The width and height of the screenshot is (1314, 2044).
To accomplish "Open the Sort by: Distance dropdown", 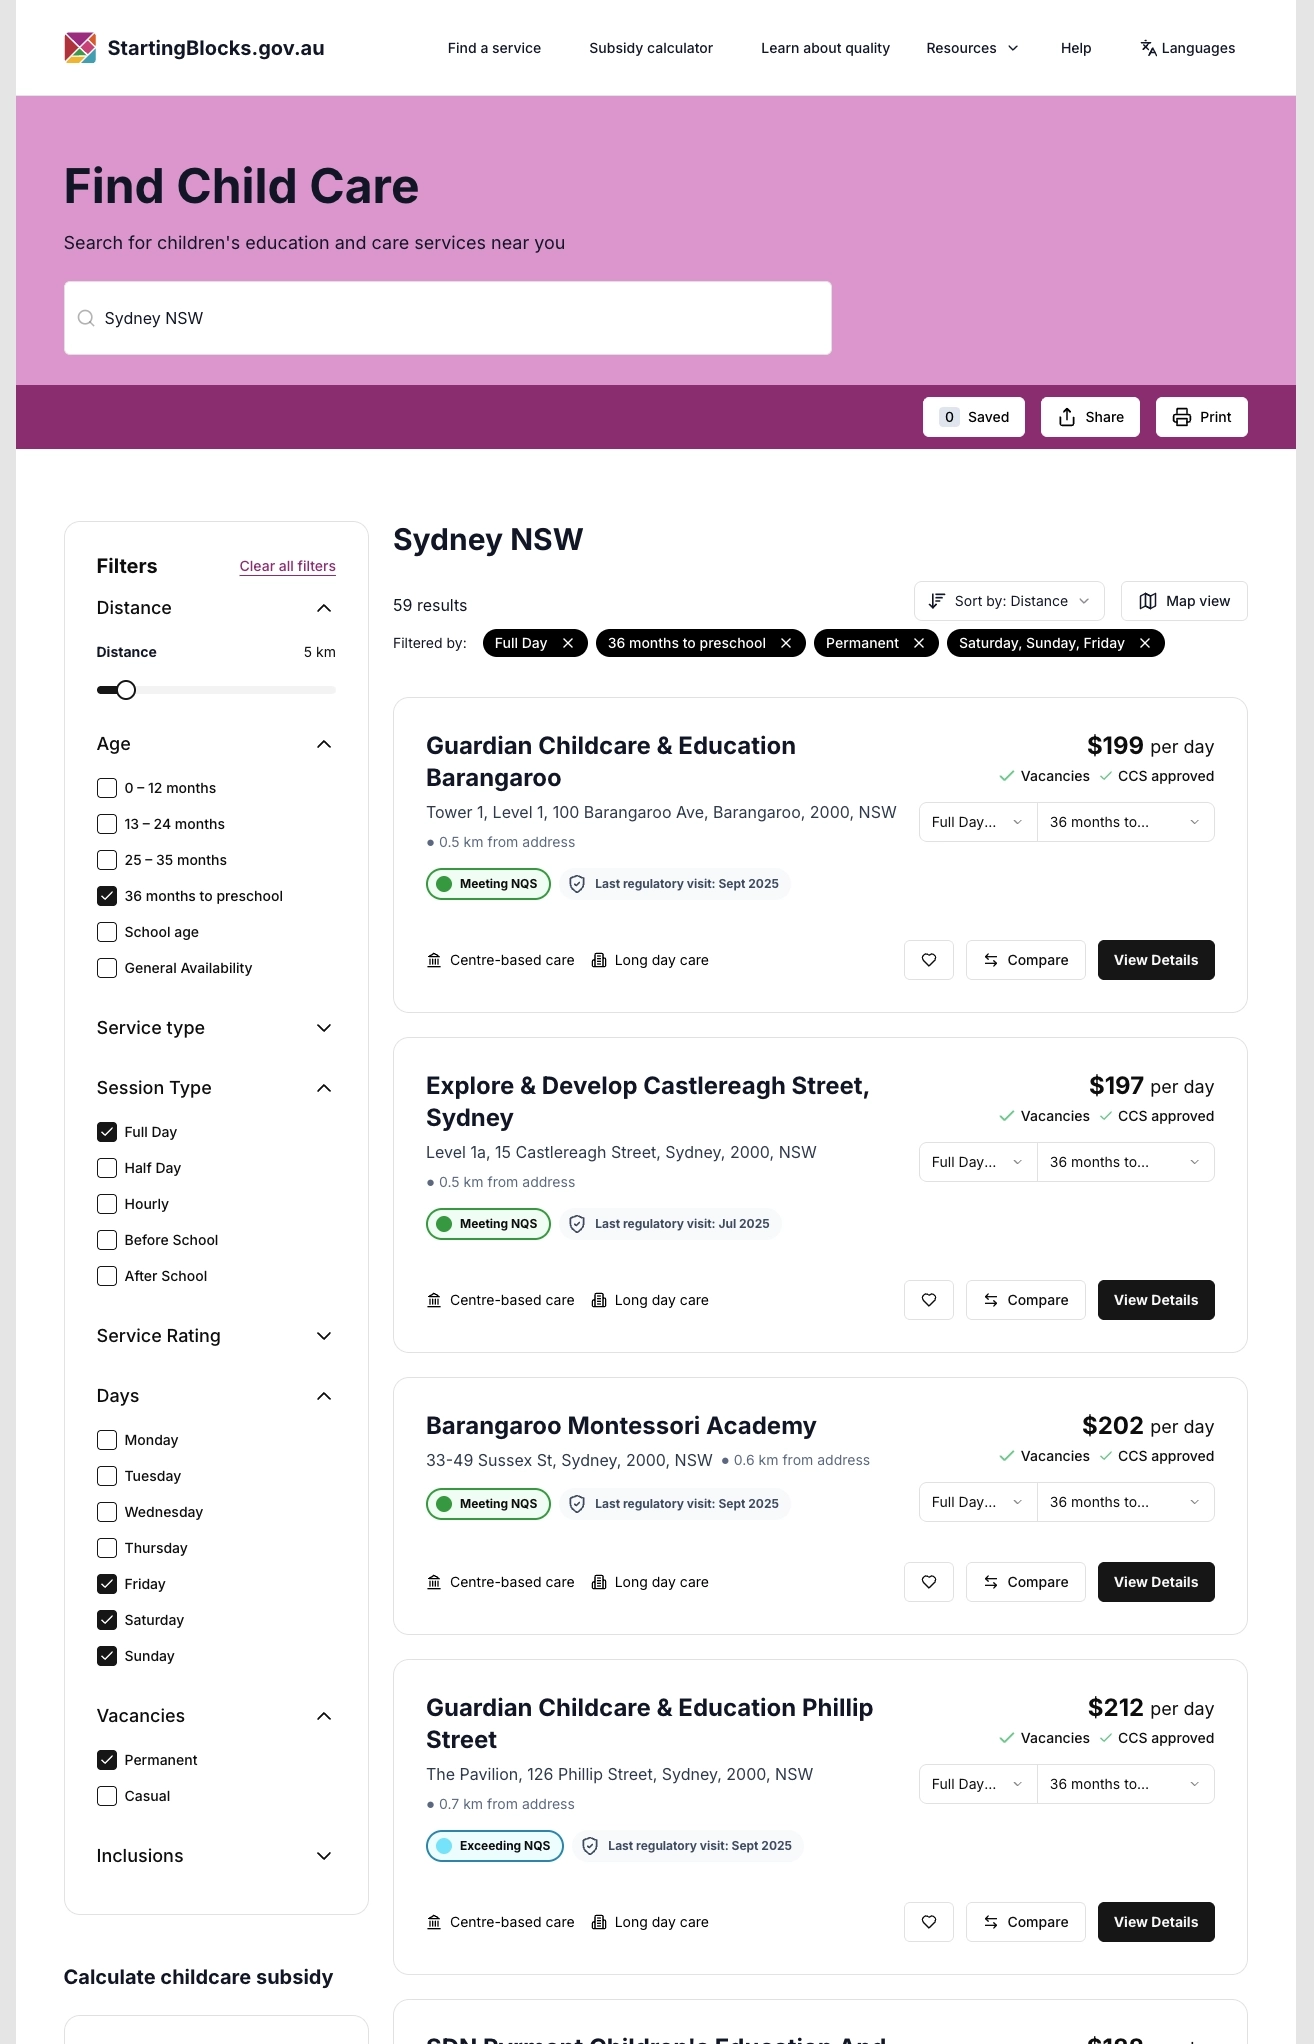I will tap(1009, 601).
